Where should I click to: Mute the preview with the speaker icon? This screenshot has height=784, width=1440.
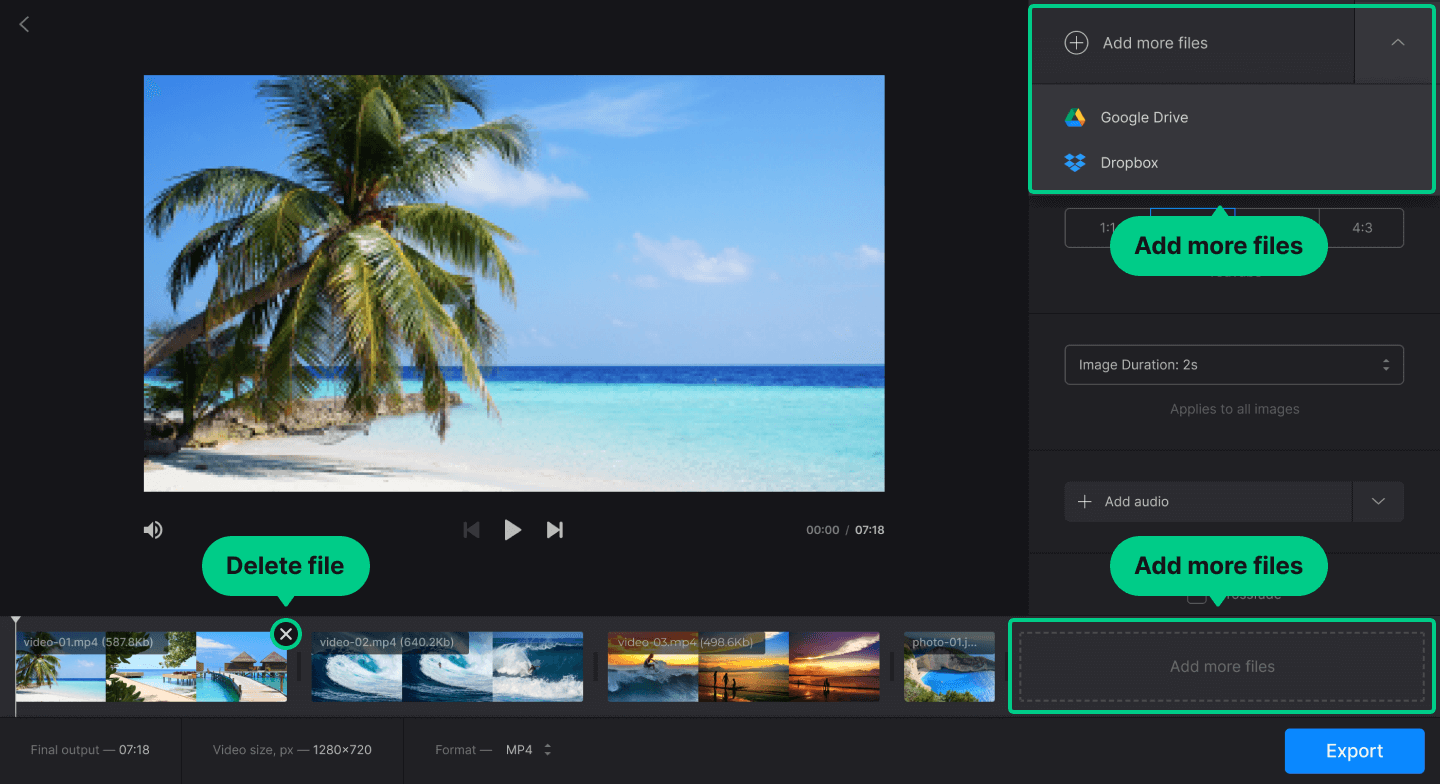(153, 530)
